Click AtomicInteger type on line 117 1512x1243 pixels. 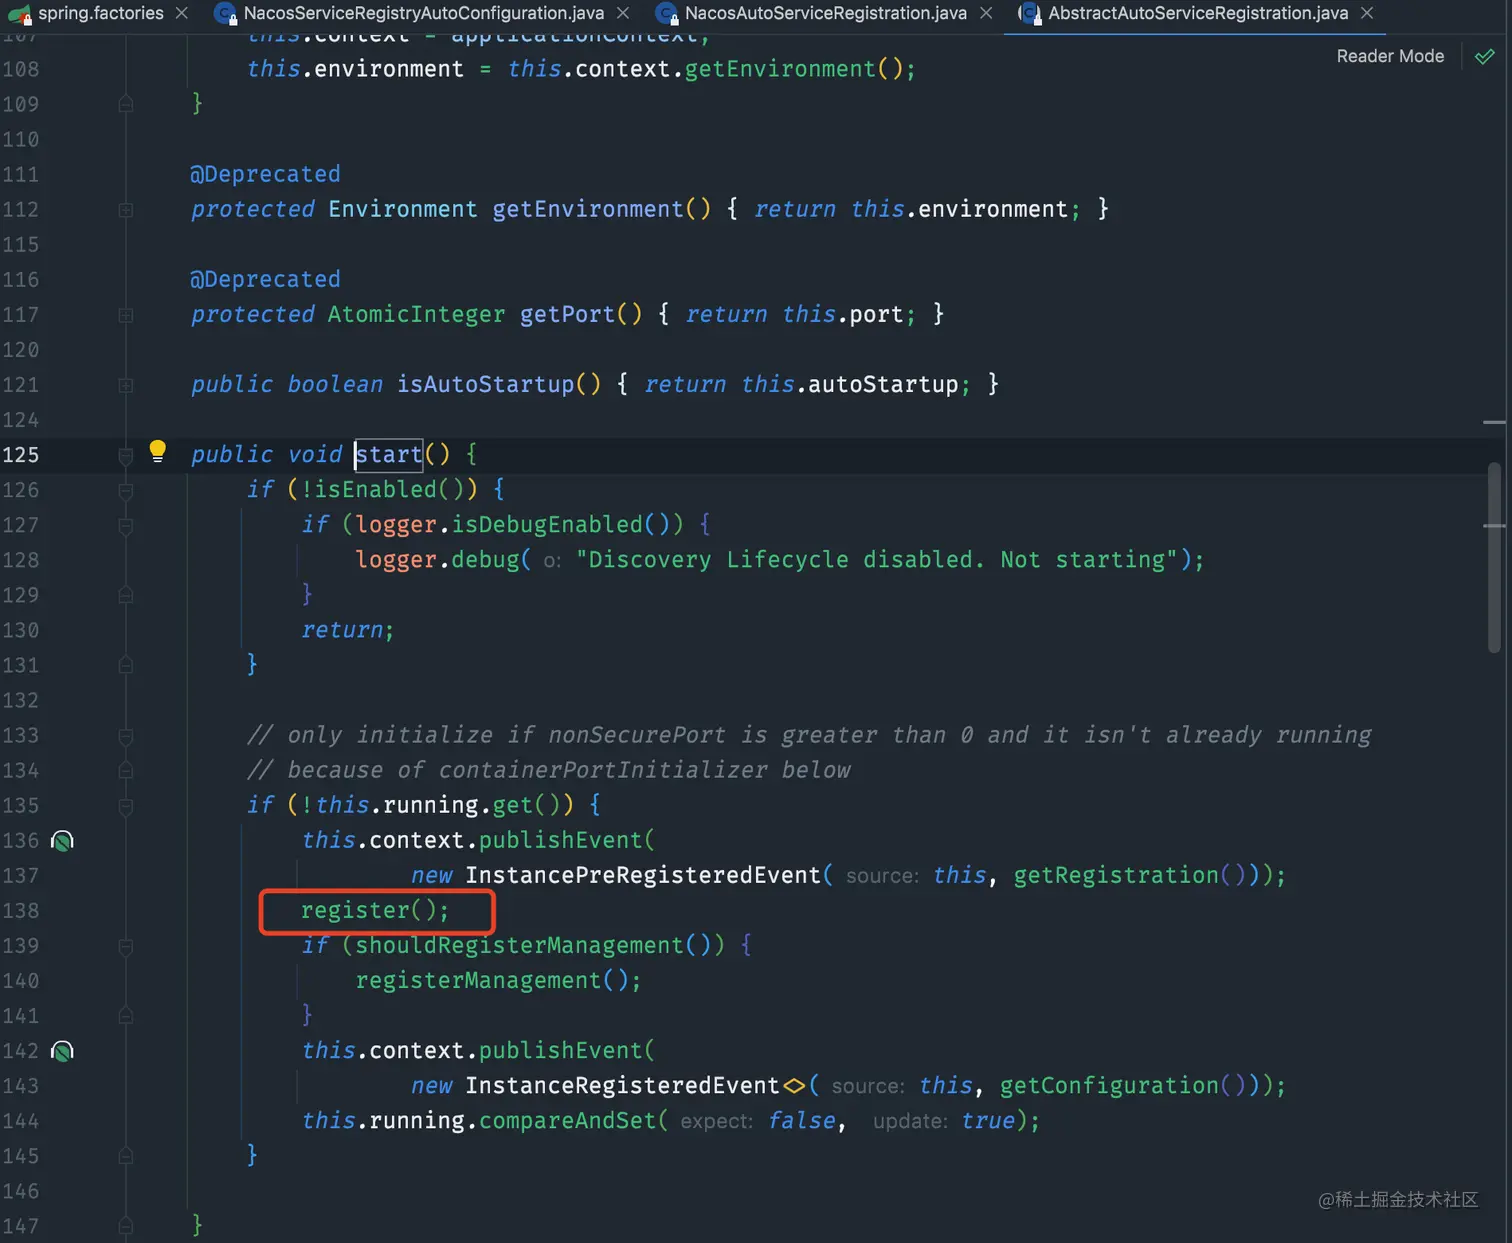click(x=417, y=314)
